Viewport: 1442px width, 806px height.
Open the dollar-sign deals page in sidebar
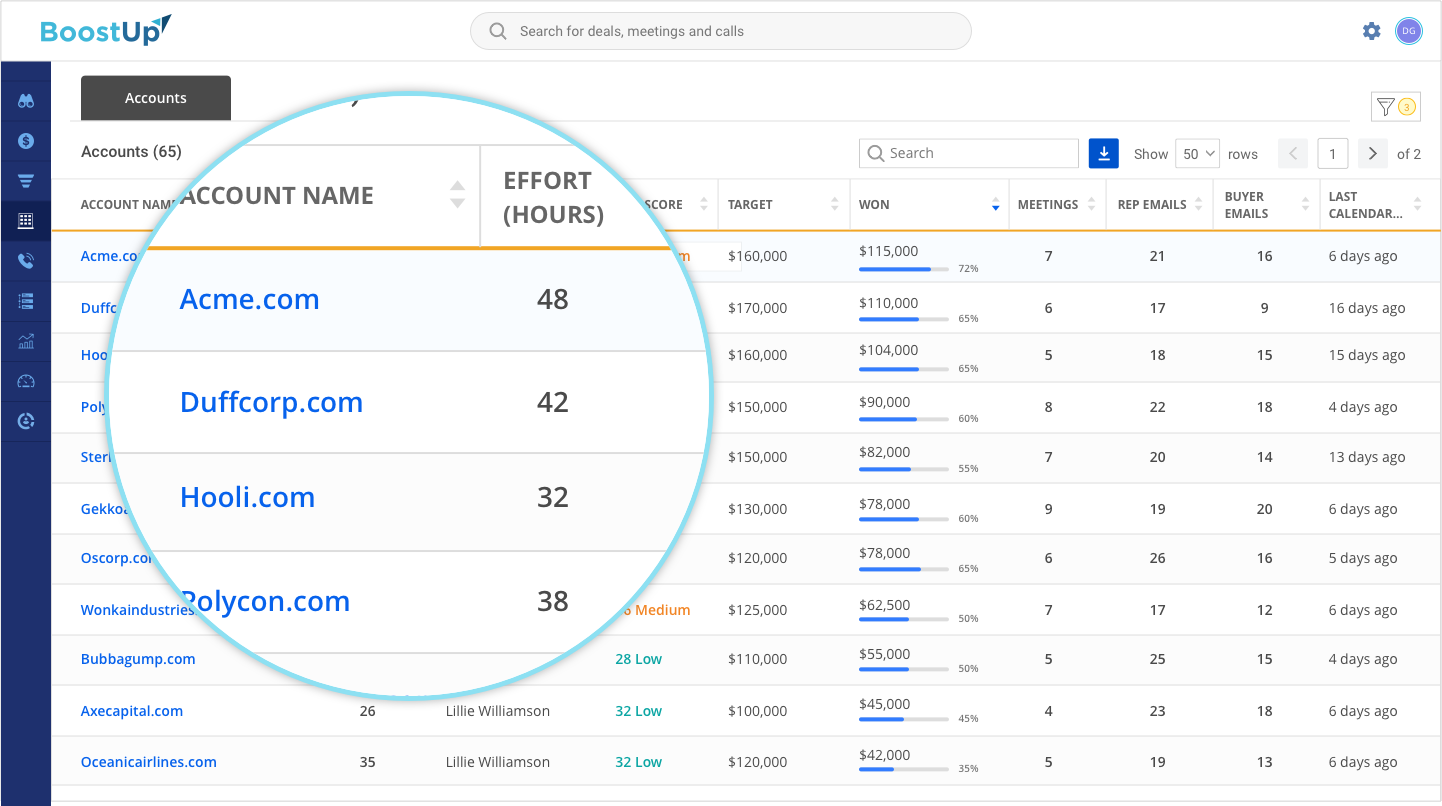coord(26,141)
